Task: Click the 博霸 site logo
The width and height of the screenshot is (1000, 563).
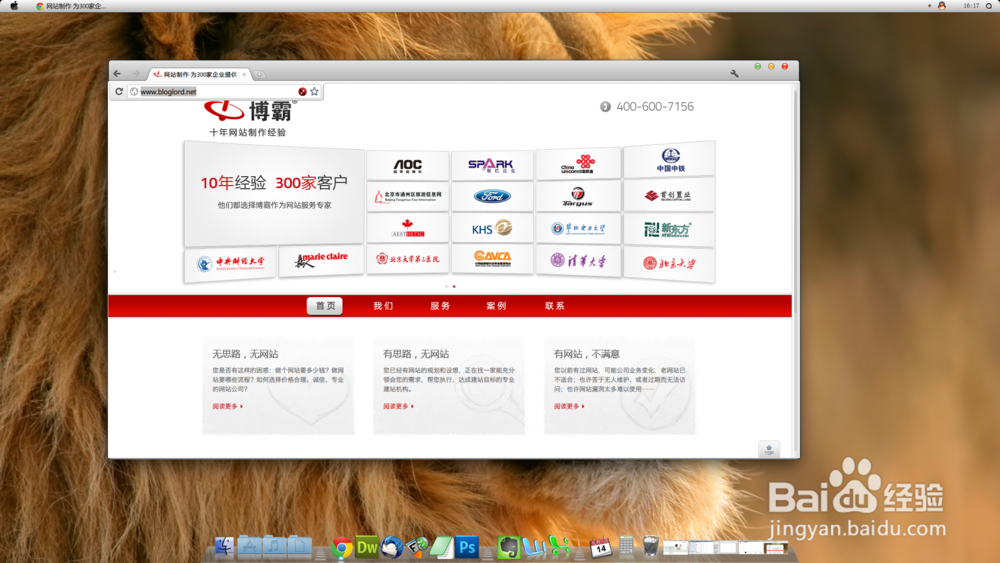Action: 250,111
